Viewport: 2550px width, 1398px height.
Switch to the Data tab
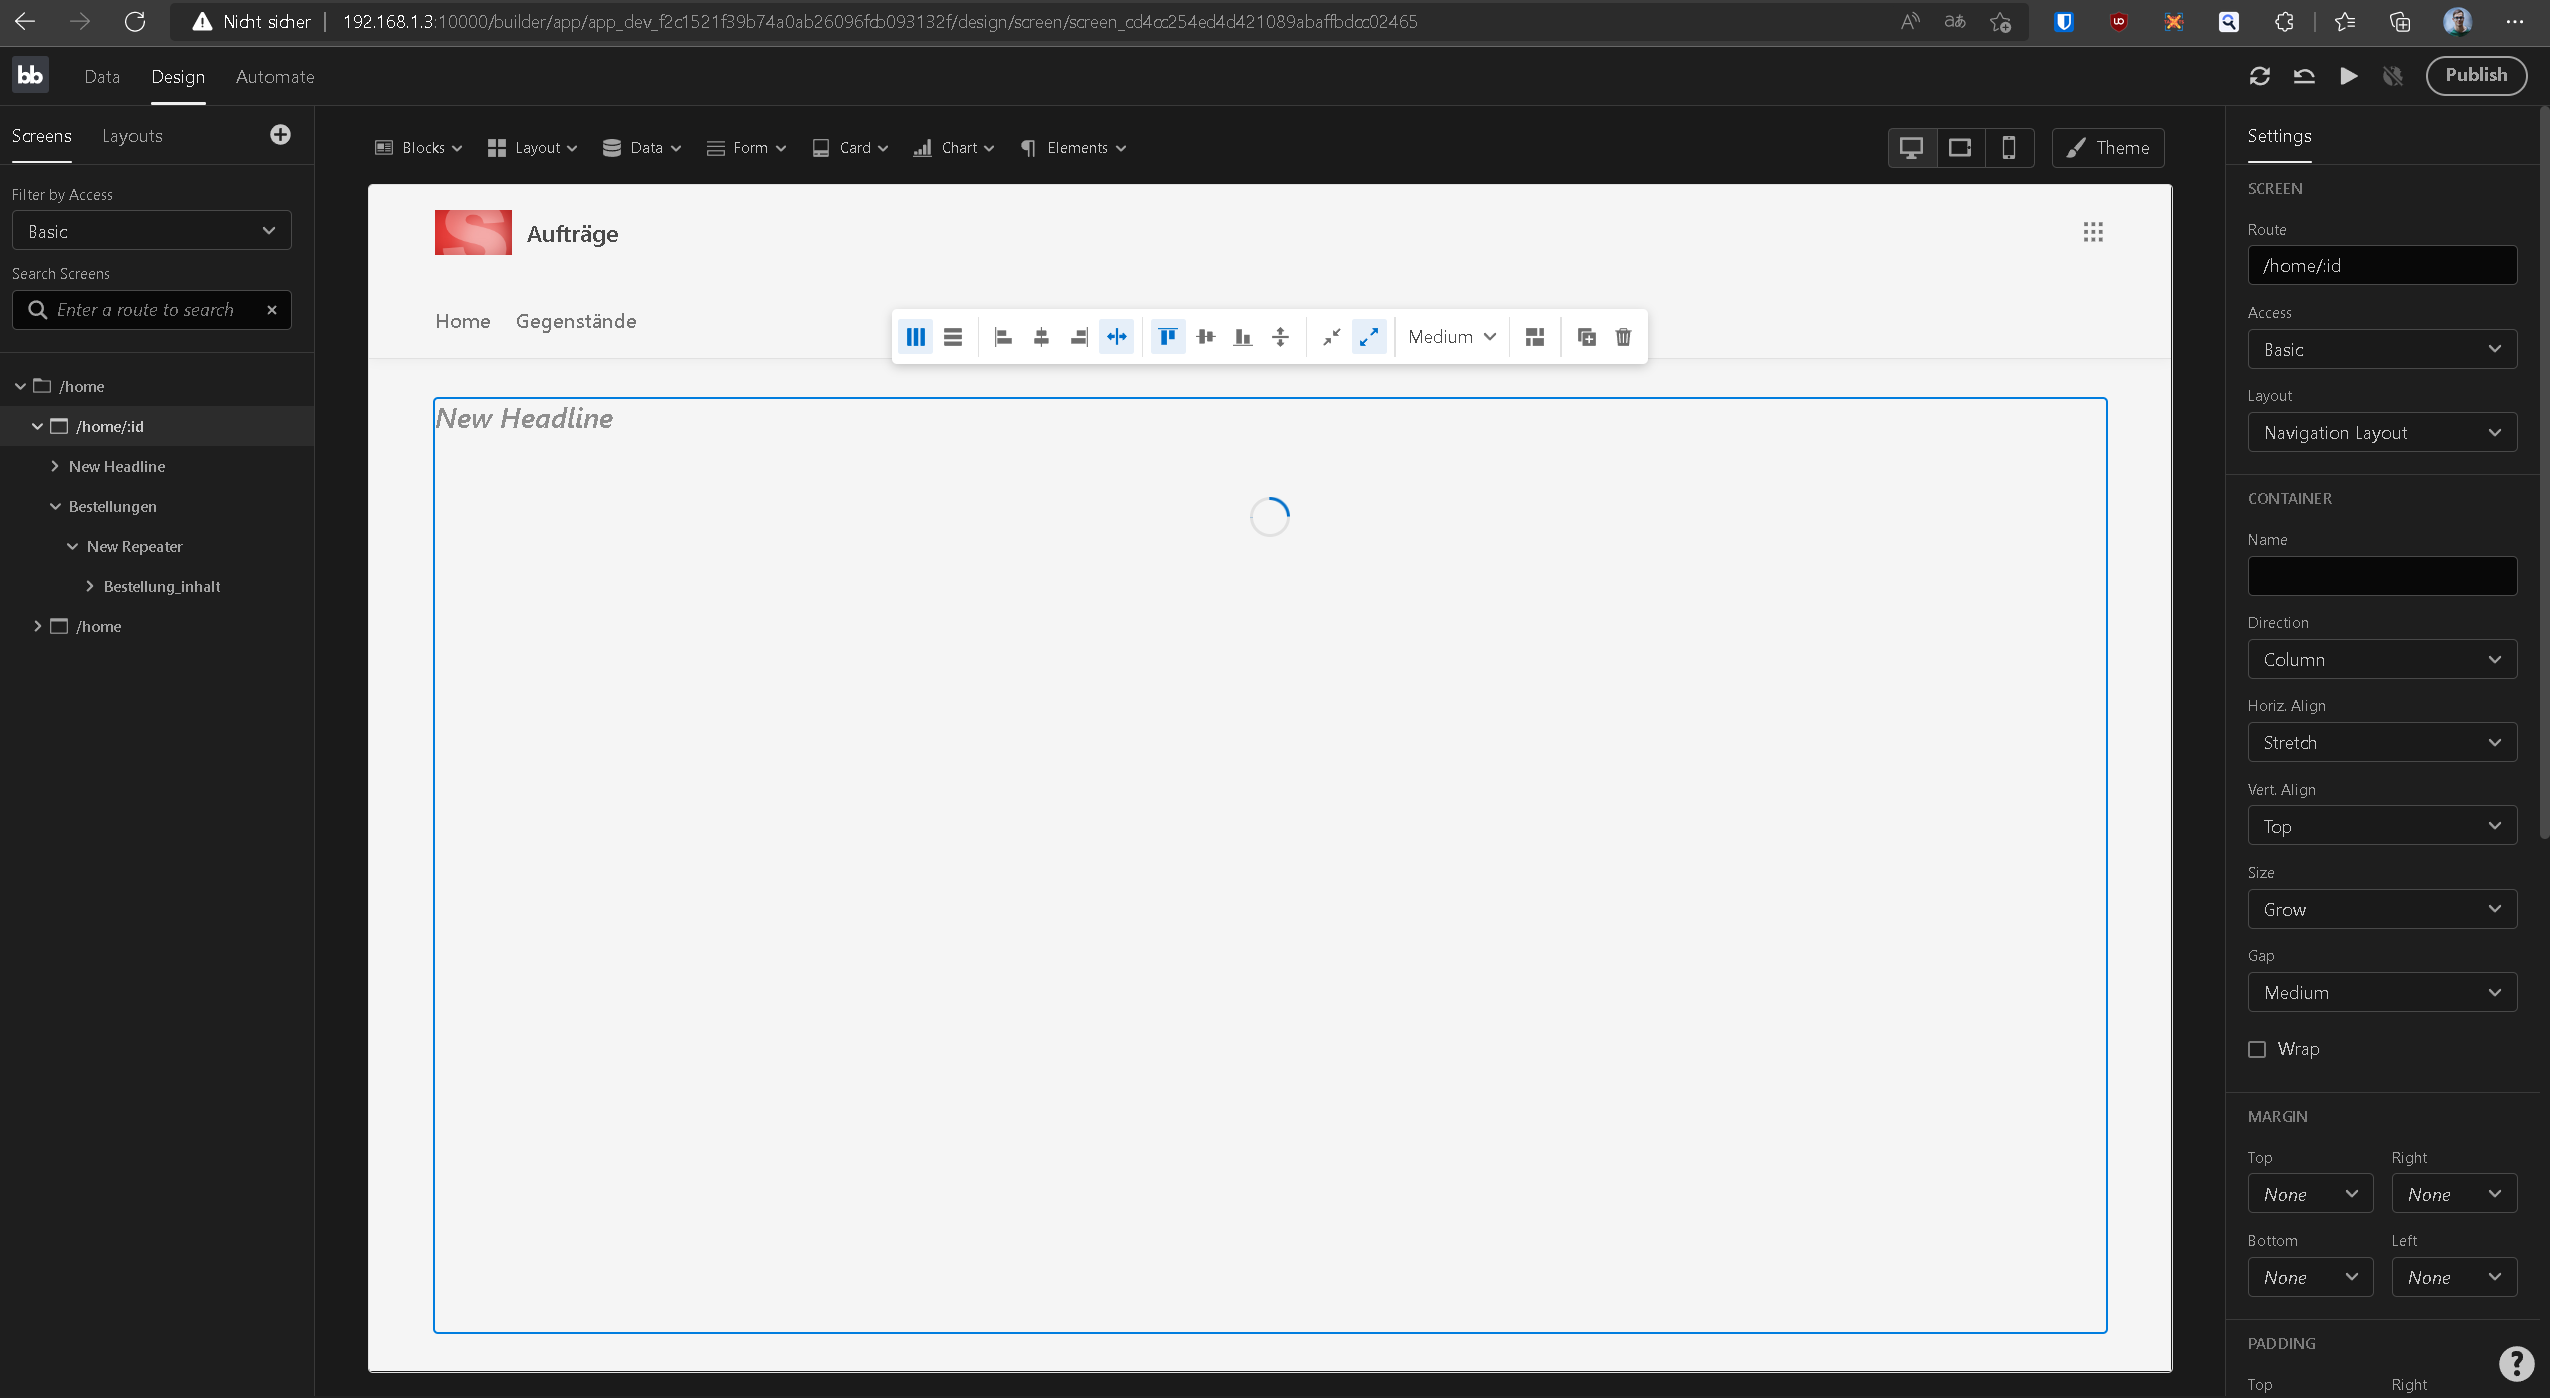(x=102, y=77)
